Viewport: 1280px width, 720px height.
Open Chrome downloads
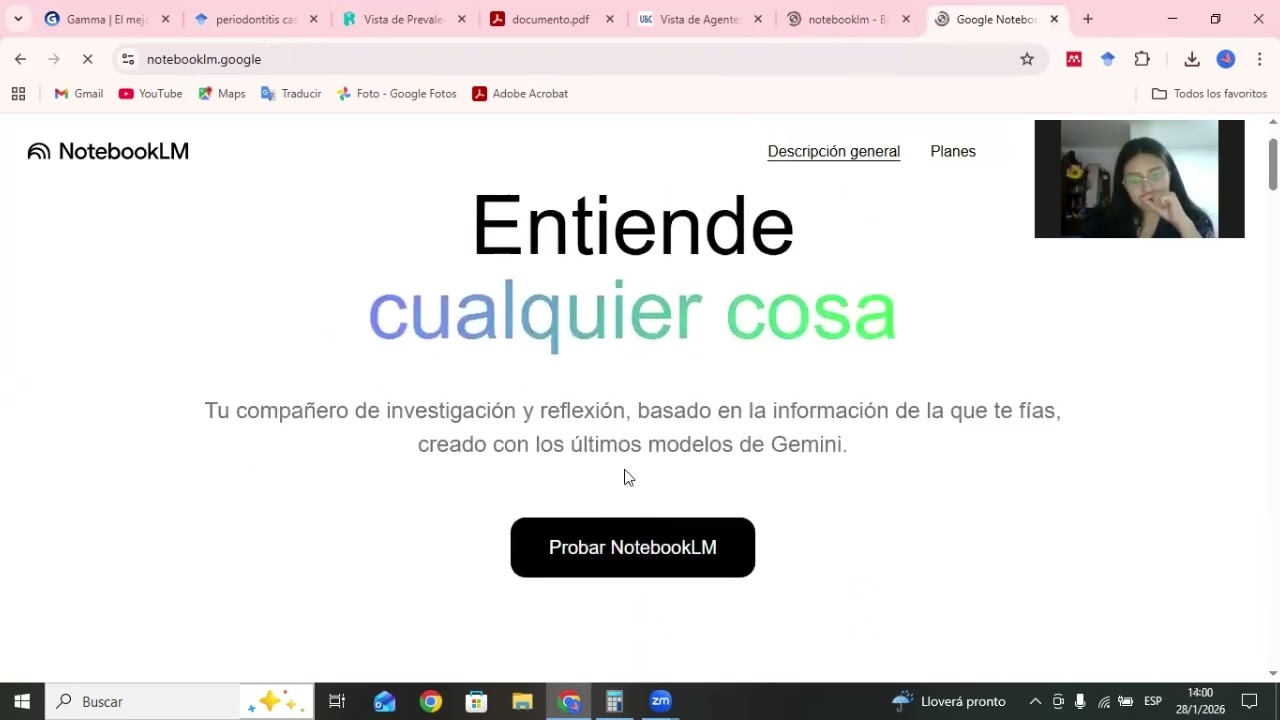coord(1192,59)
